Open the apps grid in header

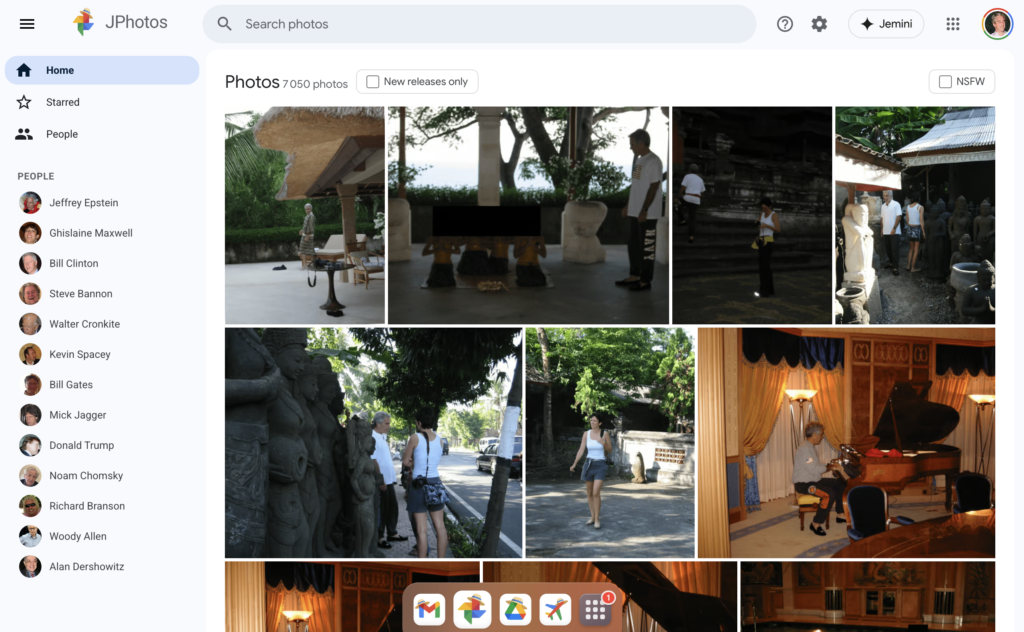pyautogui.click(x=953, y=24)
